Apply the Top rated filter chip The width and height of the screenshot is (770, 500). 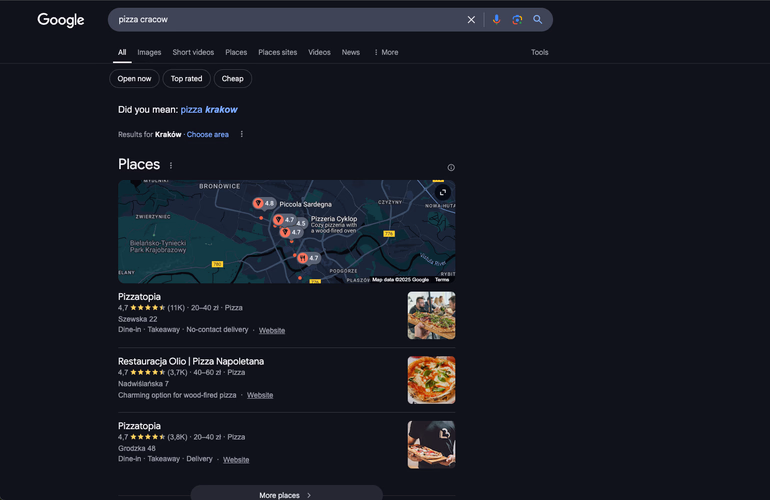pos(187,79)
